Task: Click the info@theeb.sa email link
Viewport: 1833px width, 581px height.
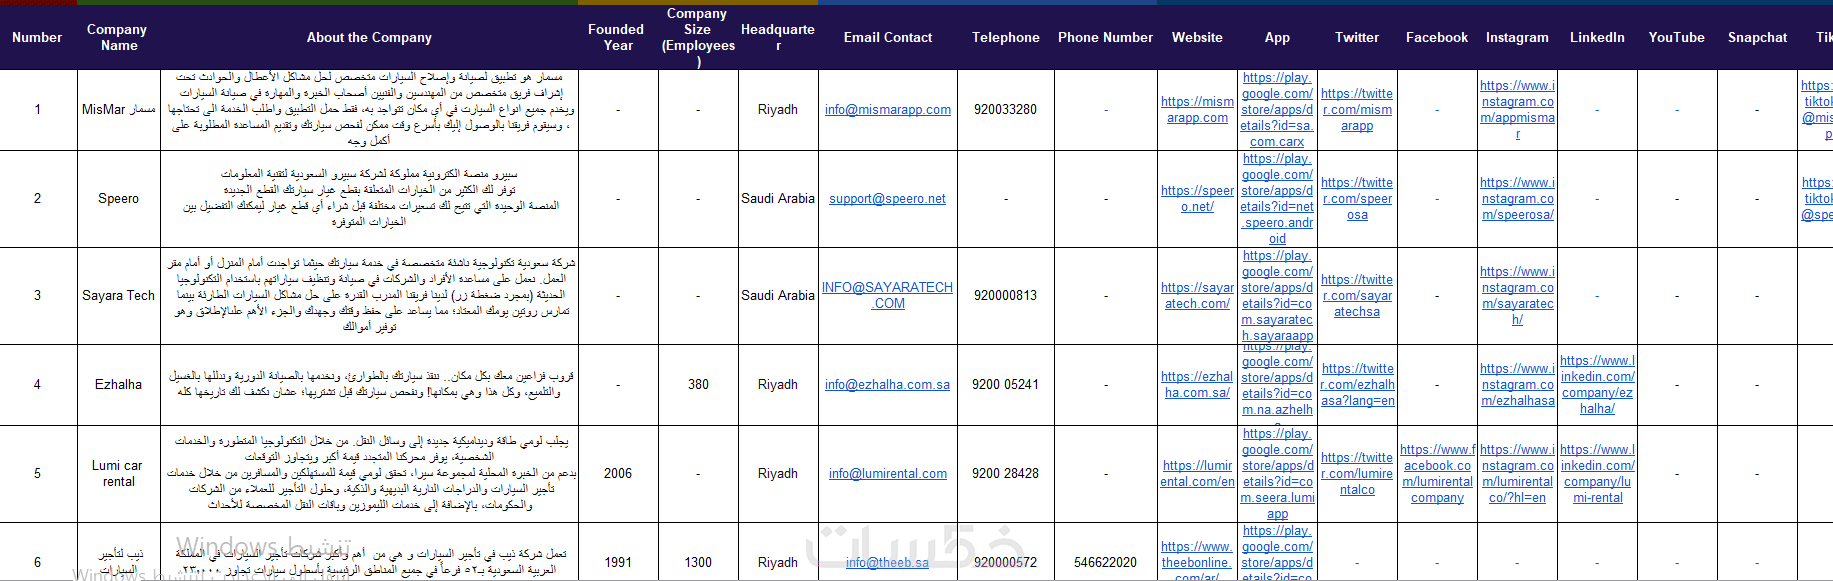Action: click(887, 563)
